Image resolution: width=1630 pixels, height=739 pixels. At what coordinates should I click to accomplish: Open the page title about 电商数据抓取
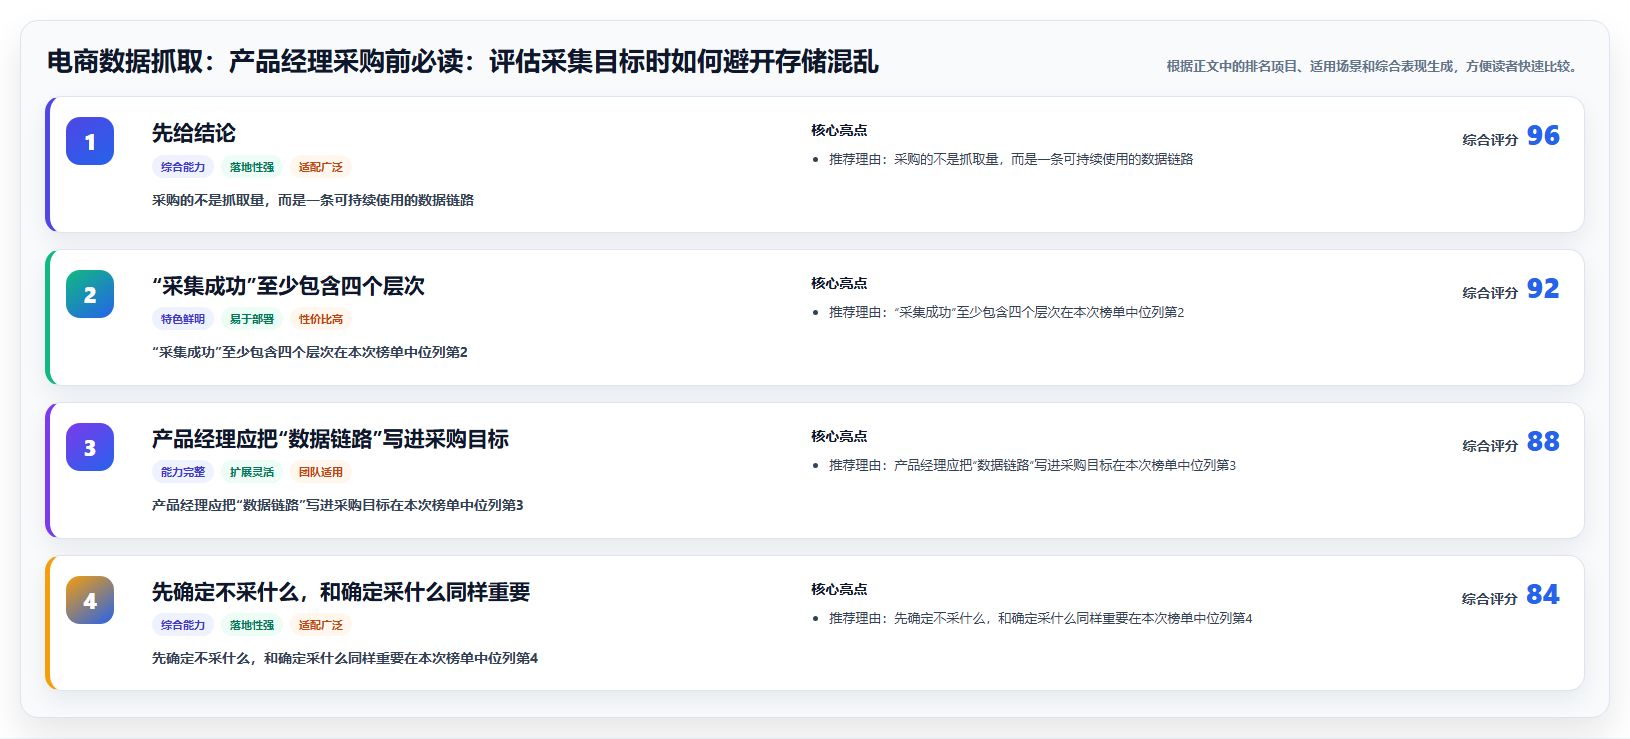[x=463, y=62]
